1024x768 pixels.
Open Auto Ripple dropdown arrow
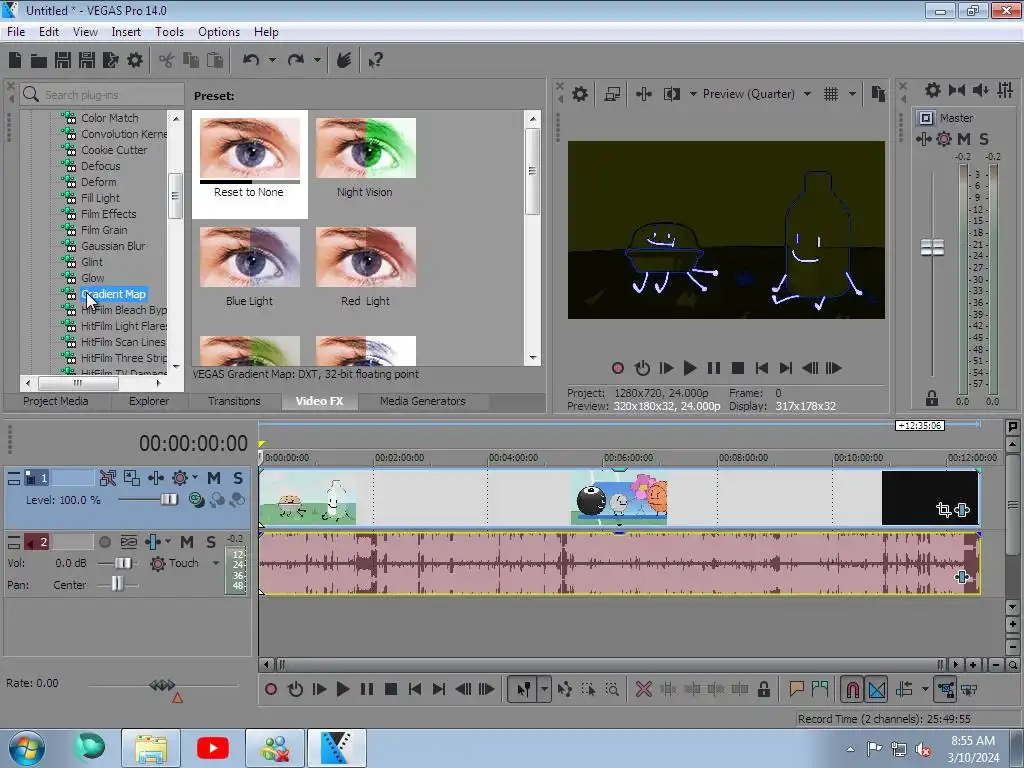925,689
